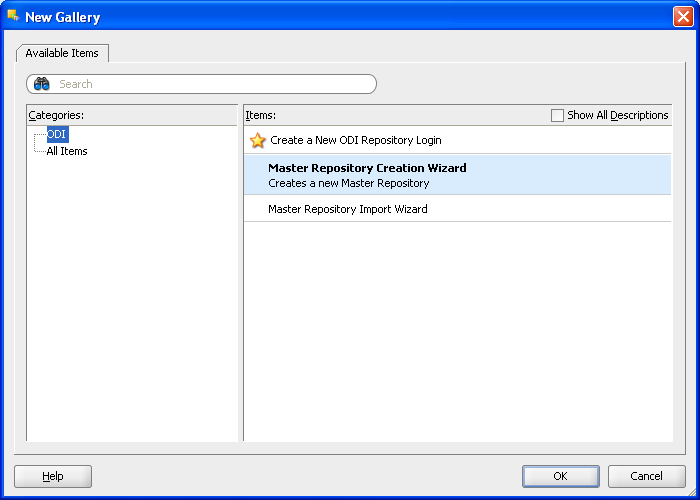Click the New Gallery title bar icon
This screenshot has width=700, height=500.
point(13,16)
